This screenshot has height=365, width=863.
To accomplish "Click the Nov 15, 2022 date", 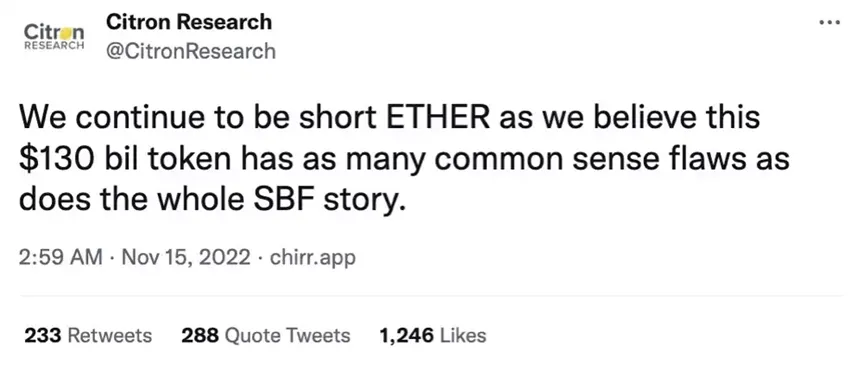I will point(186,257).
